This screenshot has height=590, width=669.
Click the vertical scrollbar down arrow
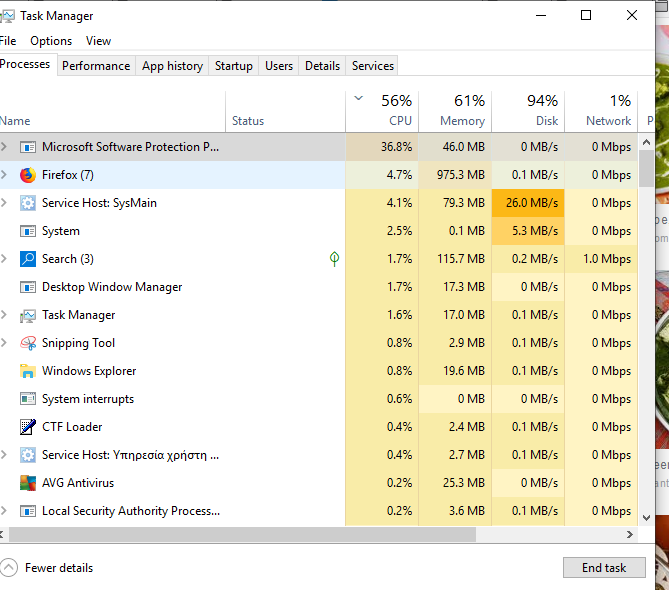tap(646, 518)
